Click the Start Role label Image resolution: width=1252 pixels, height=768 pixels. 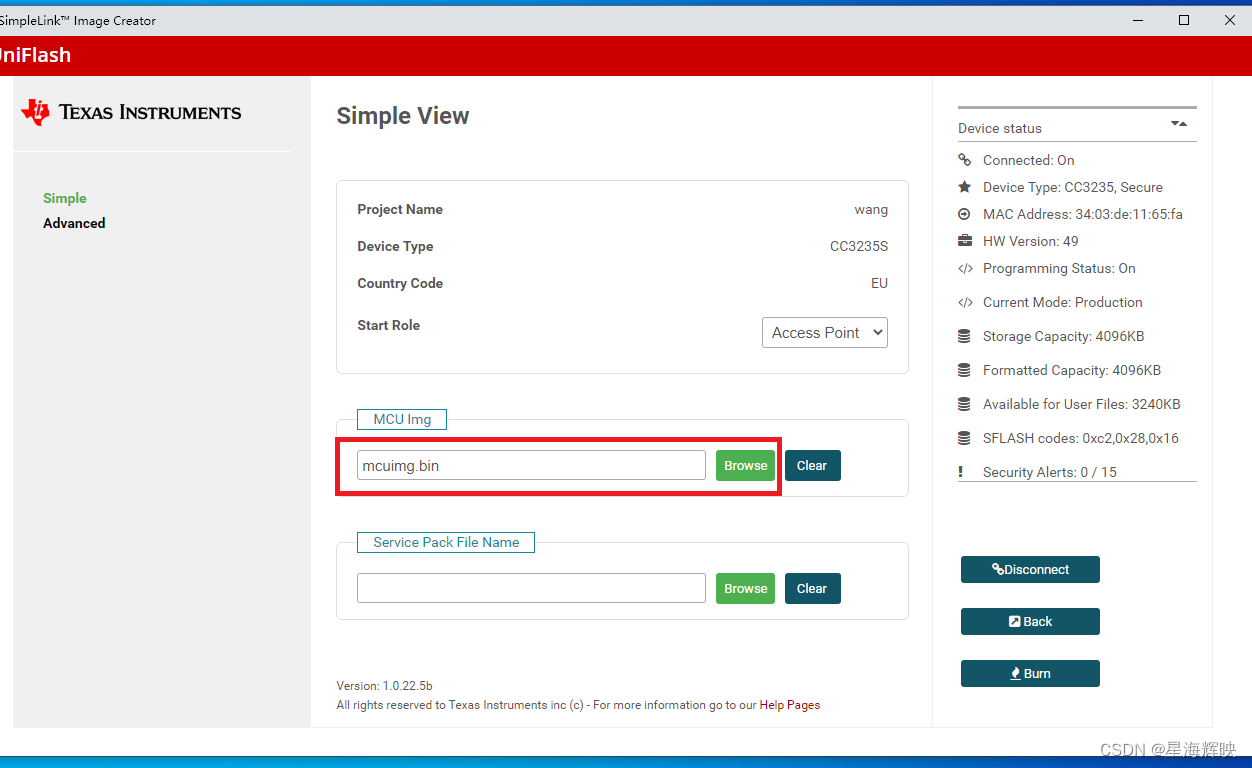(x=389, y=325)
